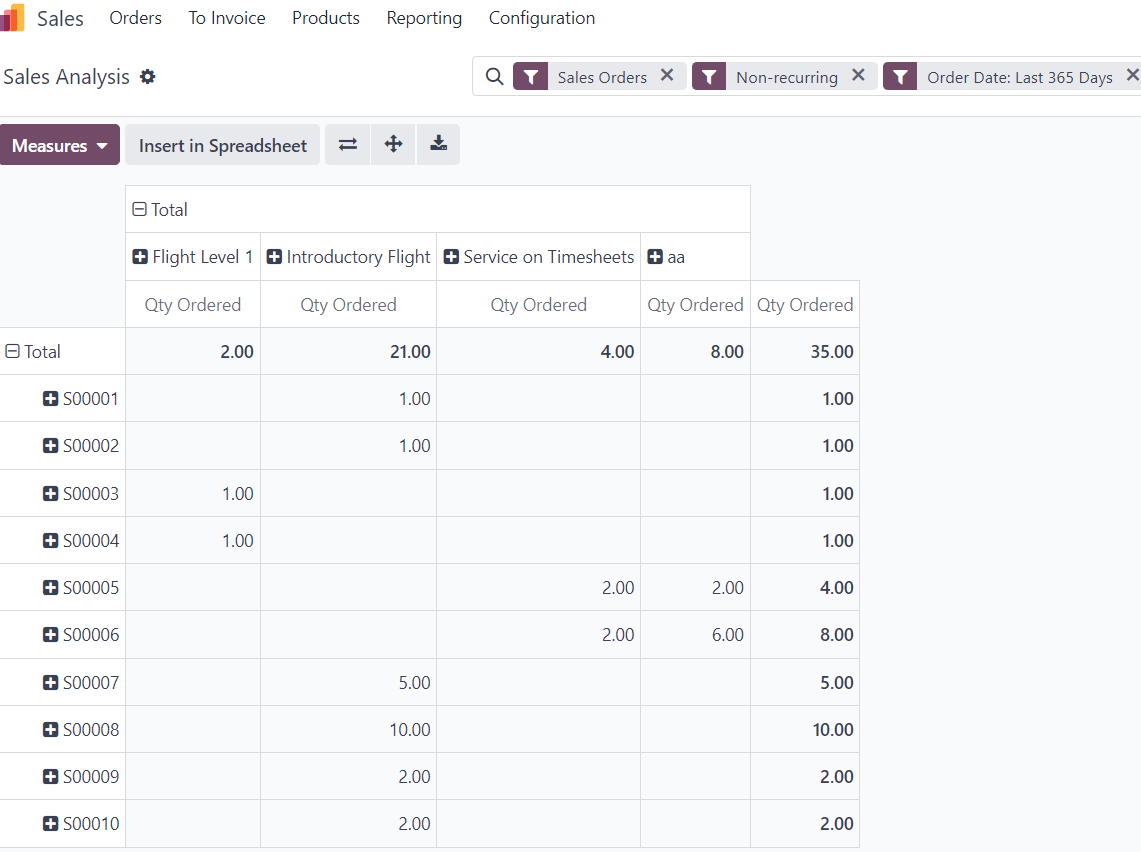
Task: Download the pivot table as xlsx
Action: tap(438, 144)
